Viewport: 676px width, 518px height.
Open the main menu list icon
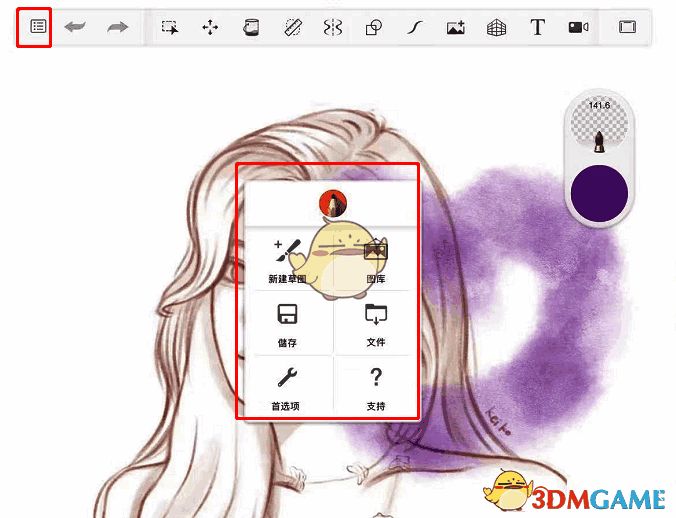(38, 27)
